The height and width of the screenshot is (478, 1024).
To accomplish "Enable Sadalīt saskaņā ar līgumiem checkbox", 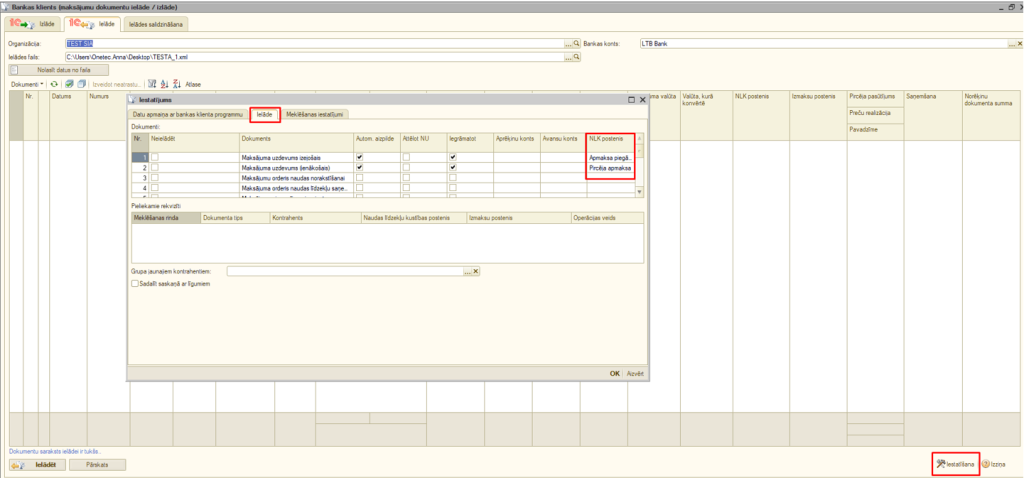I will (x=136, y=284).
